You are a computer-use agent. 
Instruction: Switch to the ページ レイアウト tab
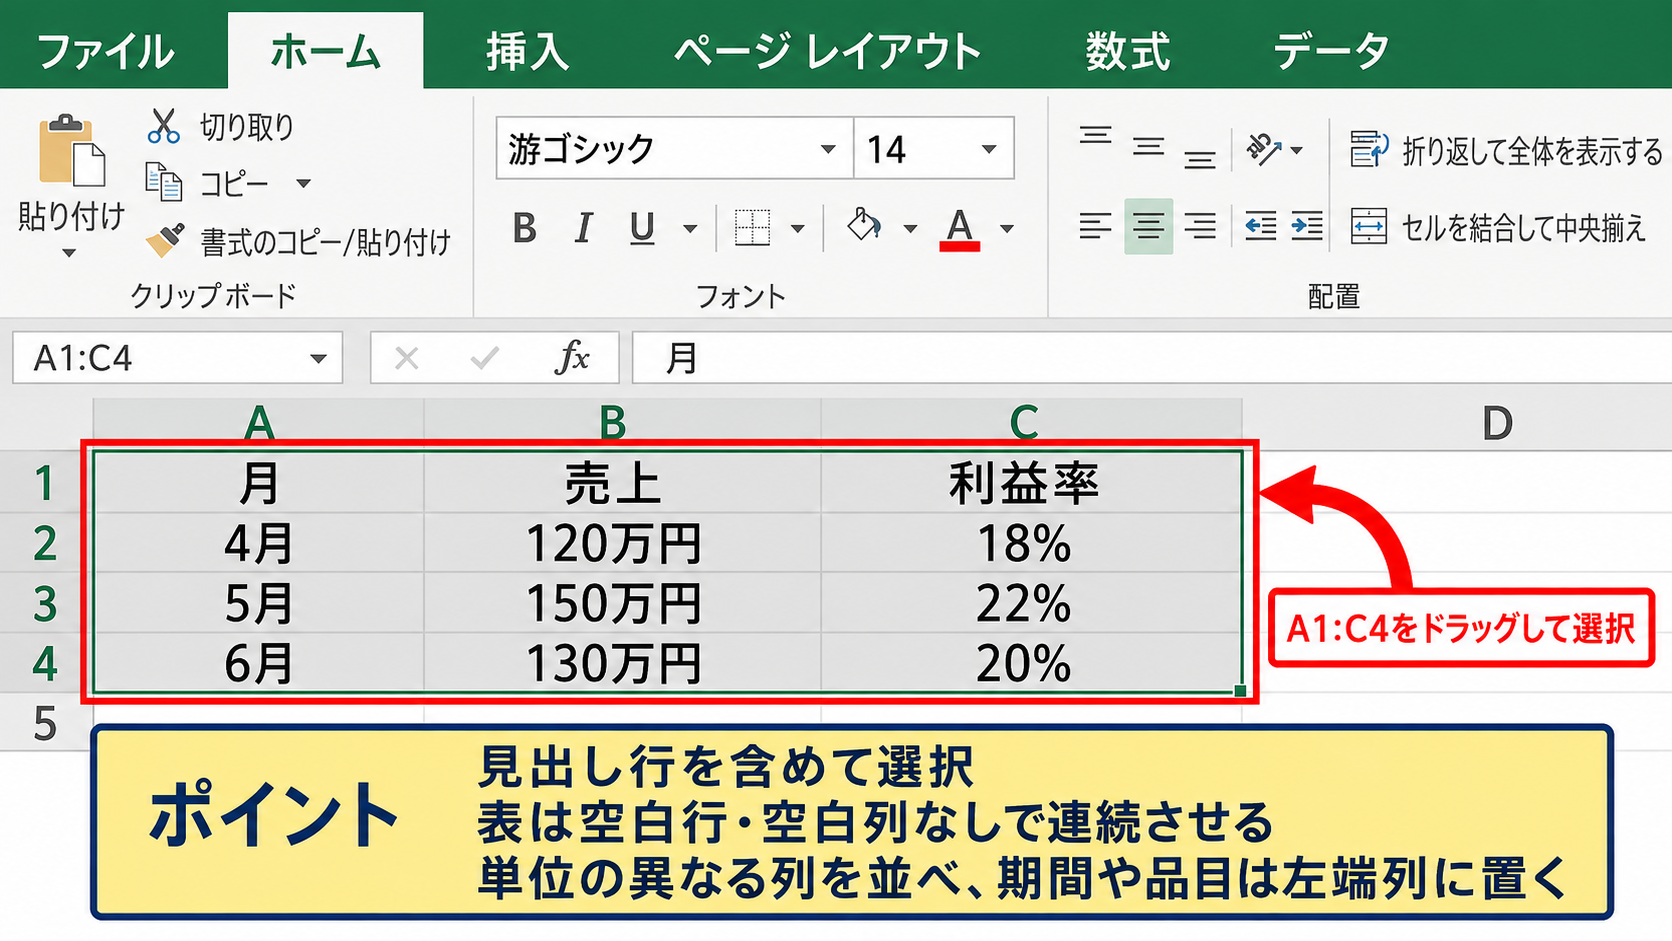(827, 52)
